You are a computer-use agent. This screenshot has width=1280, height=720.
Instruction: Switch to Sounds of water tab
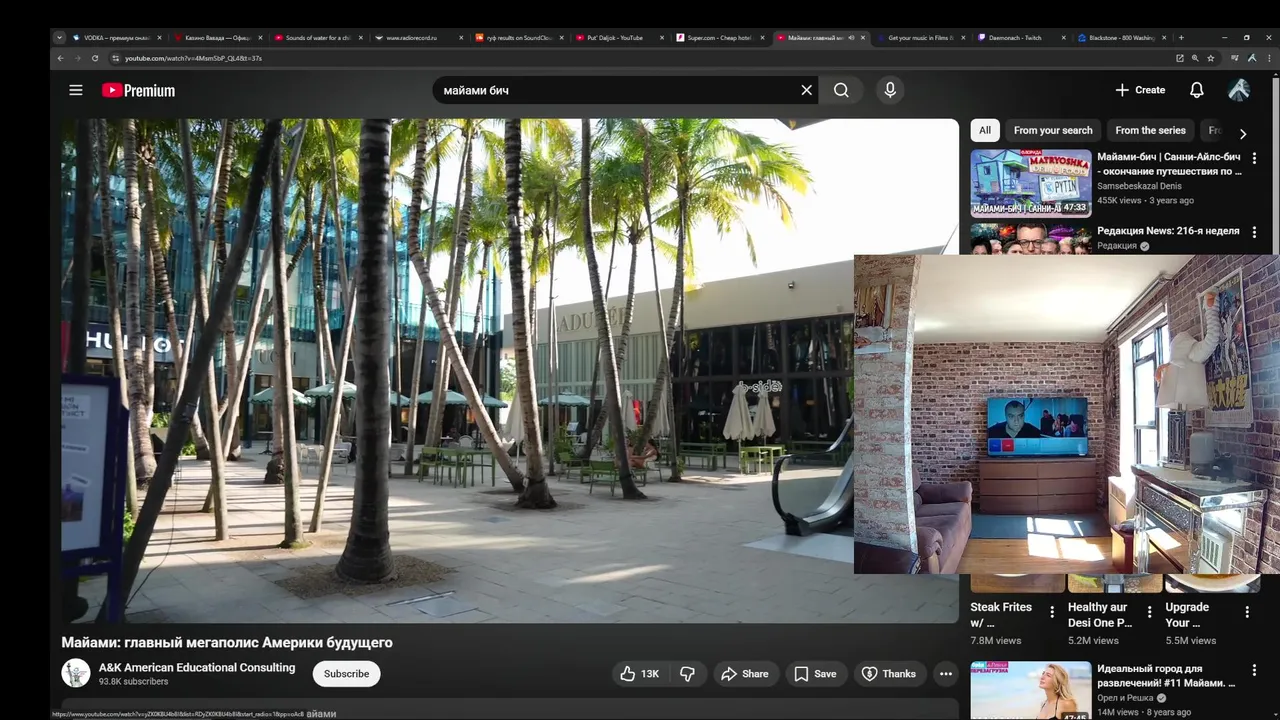317,38
